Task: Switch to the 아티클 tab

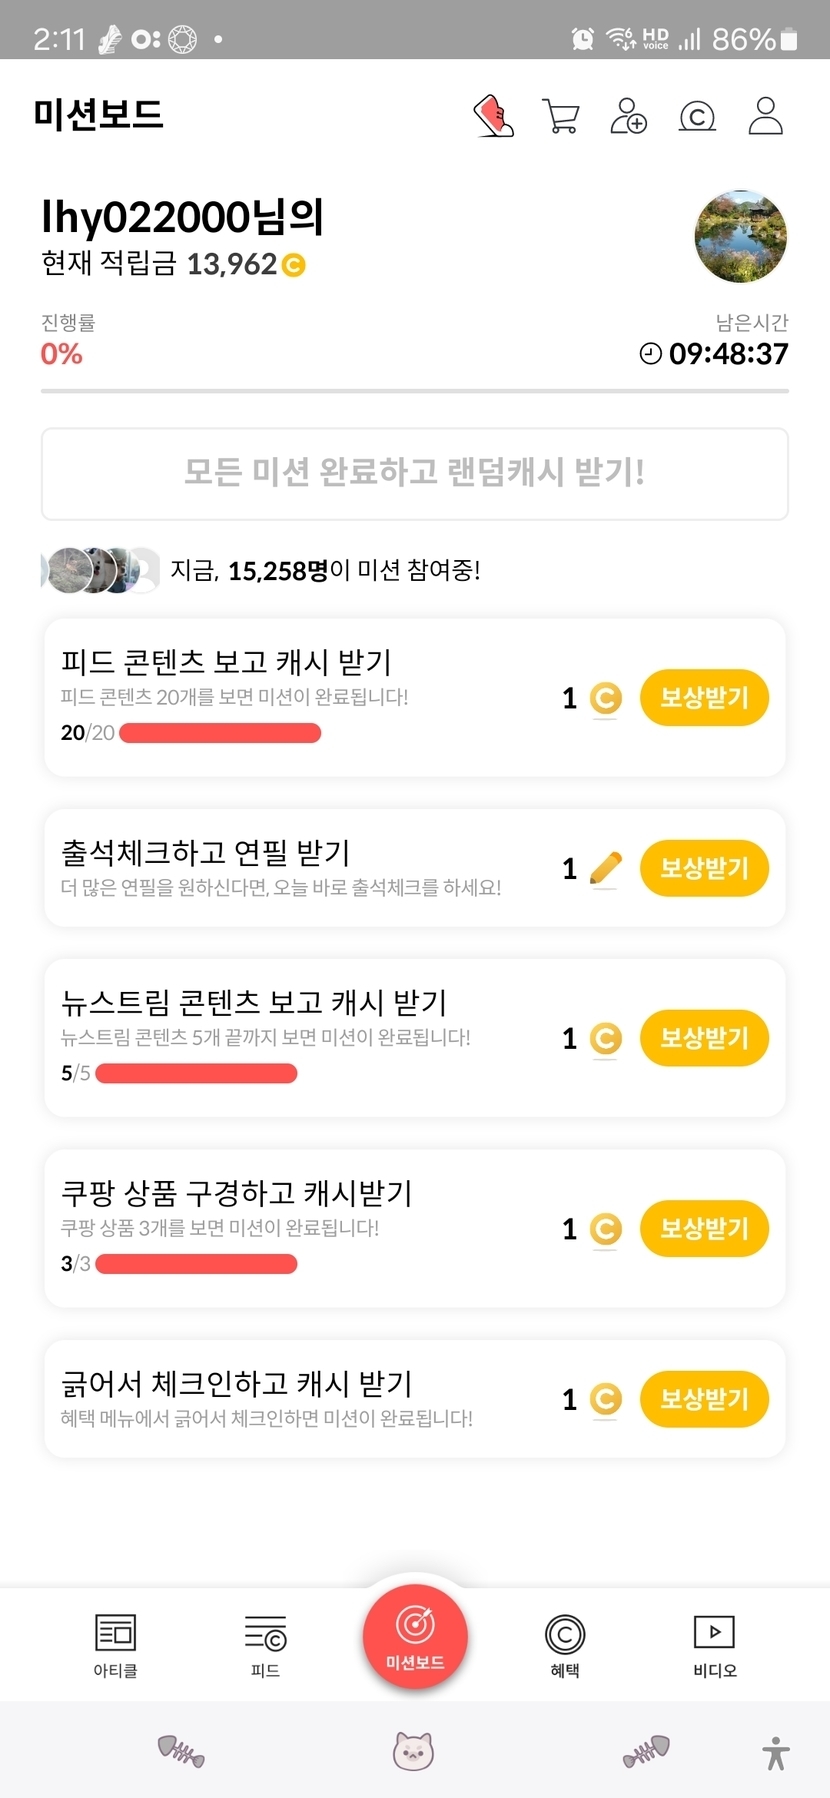Action: pos(115,1645)
